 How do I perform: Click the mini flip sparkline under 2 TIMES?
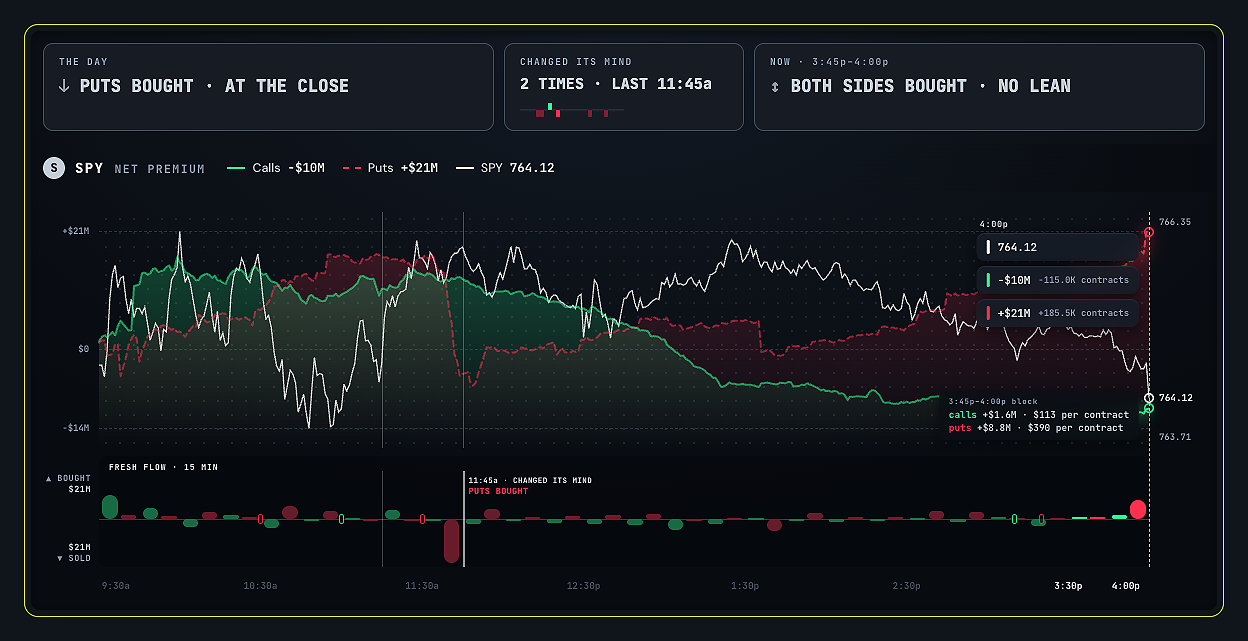point(572,110)
